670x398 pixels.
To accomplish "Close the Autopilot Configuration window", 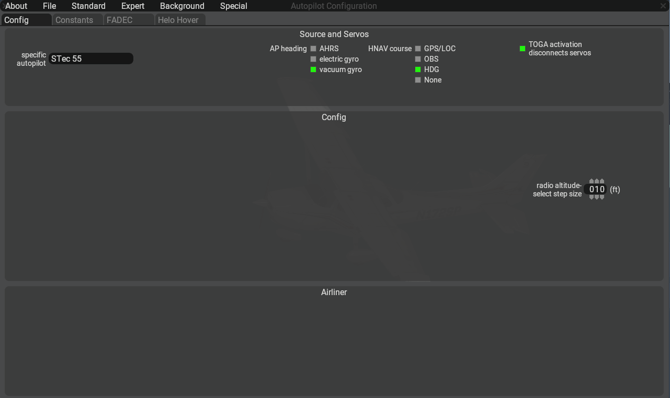I will pyautogui.click(x=663, y=6).
